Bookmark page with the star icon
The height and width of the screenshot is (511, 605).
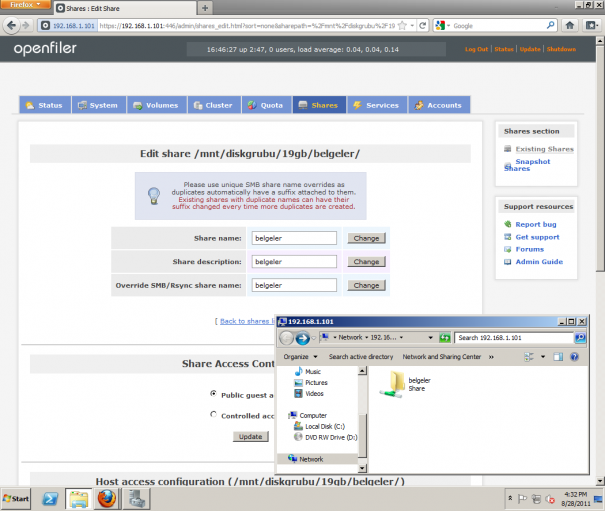click(x=402, y=25)
